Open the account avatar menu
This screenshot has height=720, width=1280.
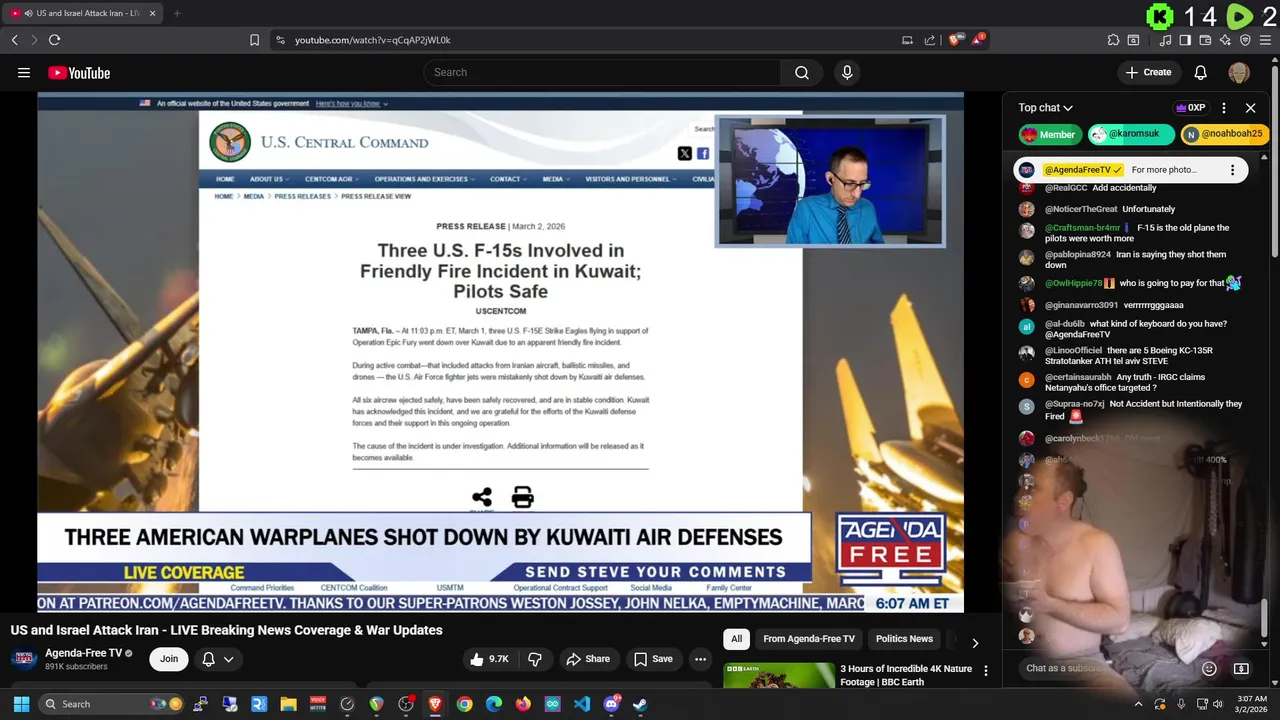click(x=1239, y=72)
